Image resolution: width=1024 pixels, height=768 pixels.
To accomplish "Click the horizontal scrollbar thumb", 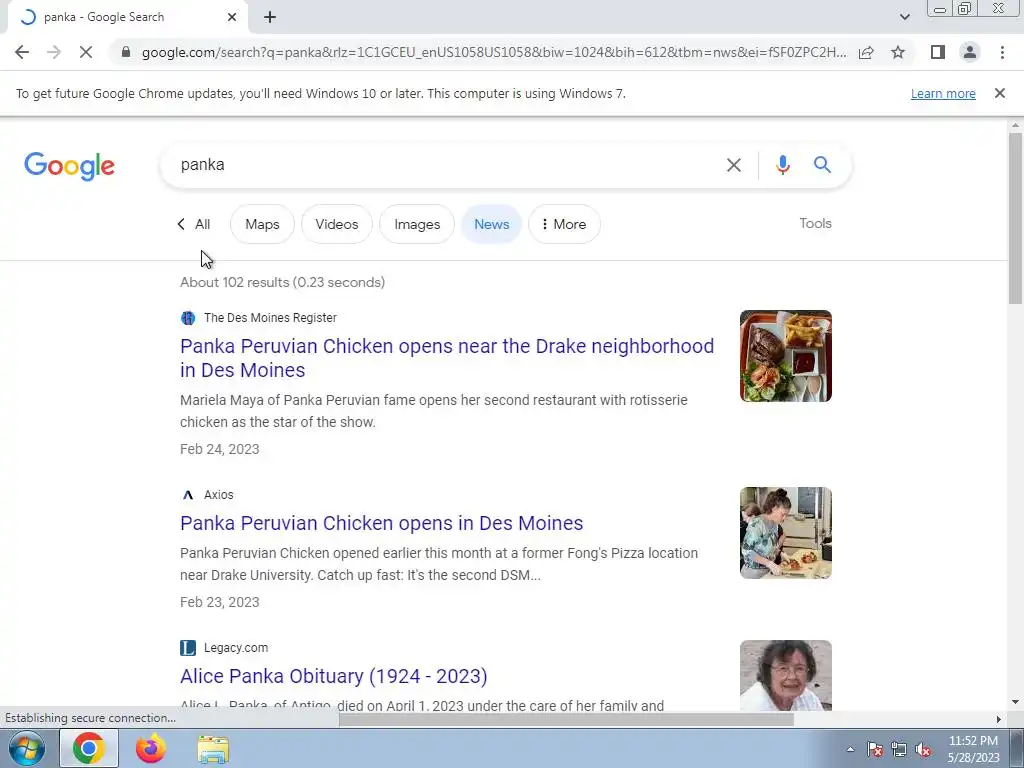I will point(566,720).
